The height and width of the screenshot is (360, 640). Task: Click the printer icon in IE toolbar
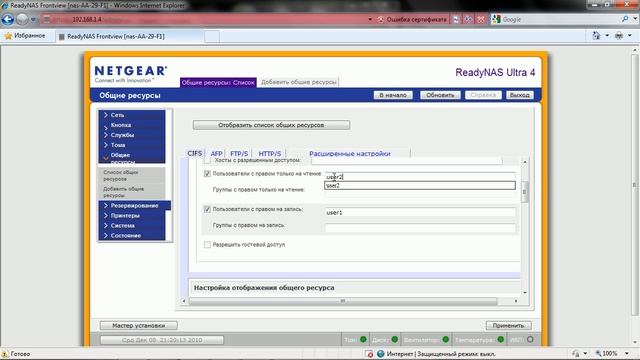tap(619, 36)
